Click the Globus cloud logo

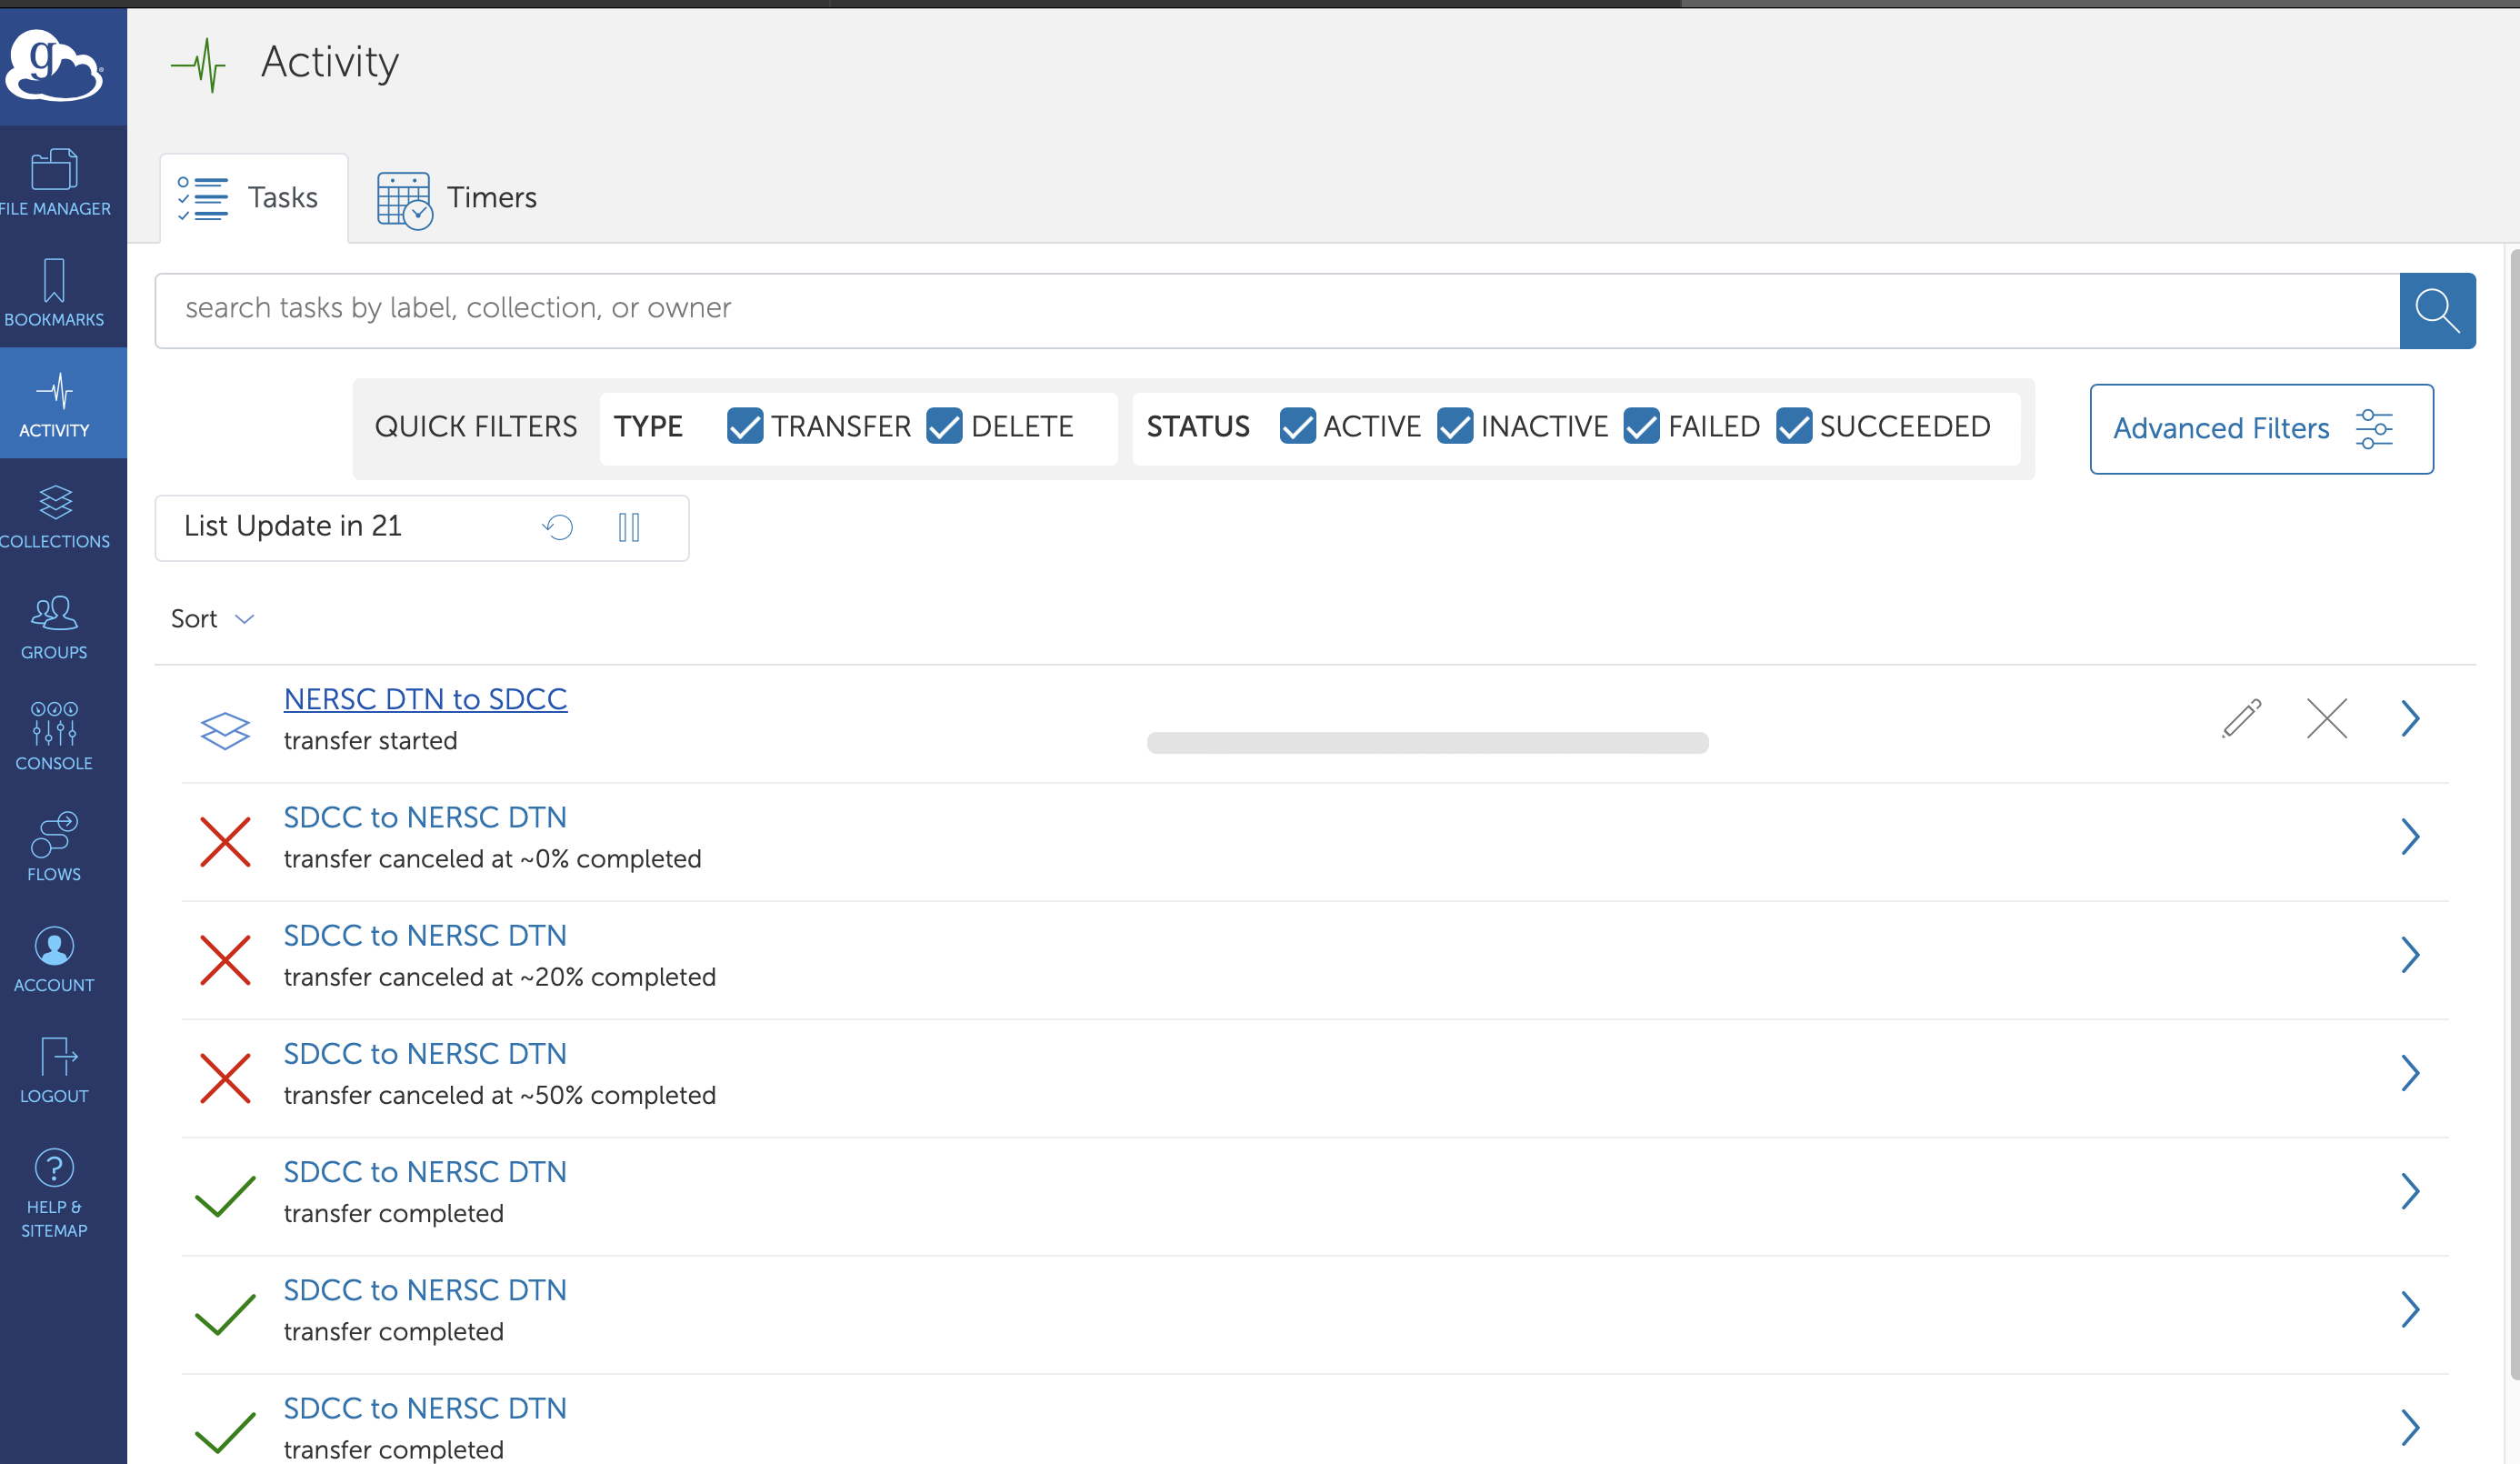coord(53,65)
